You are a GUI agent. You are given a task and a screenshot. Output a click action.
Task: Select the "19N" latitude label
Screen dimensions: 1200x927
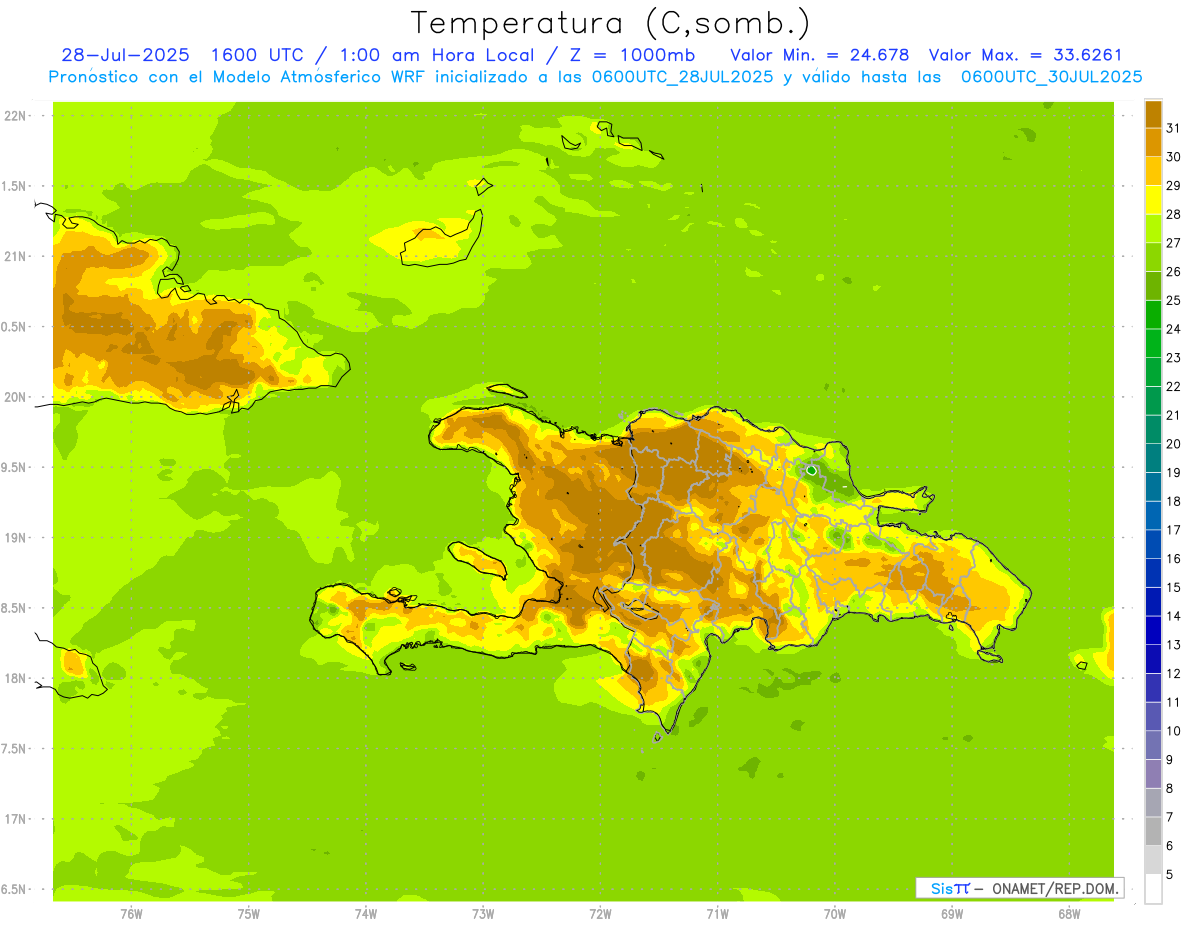click(14, 538)
